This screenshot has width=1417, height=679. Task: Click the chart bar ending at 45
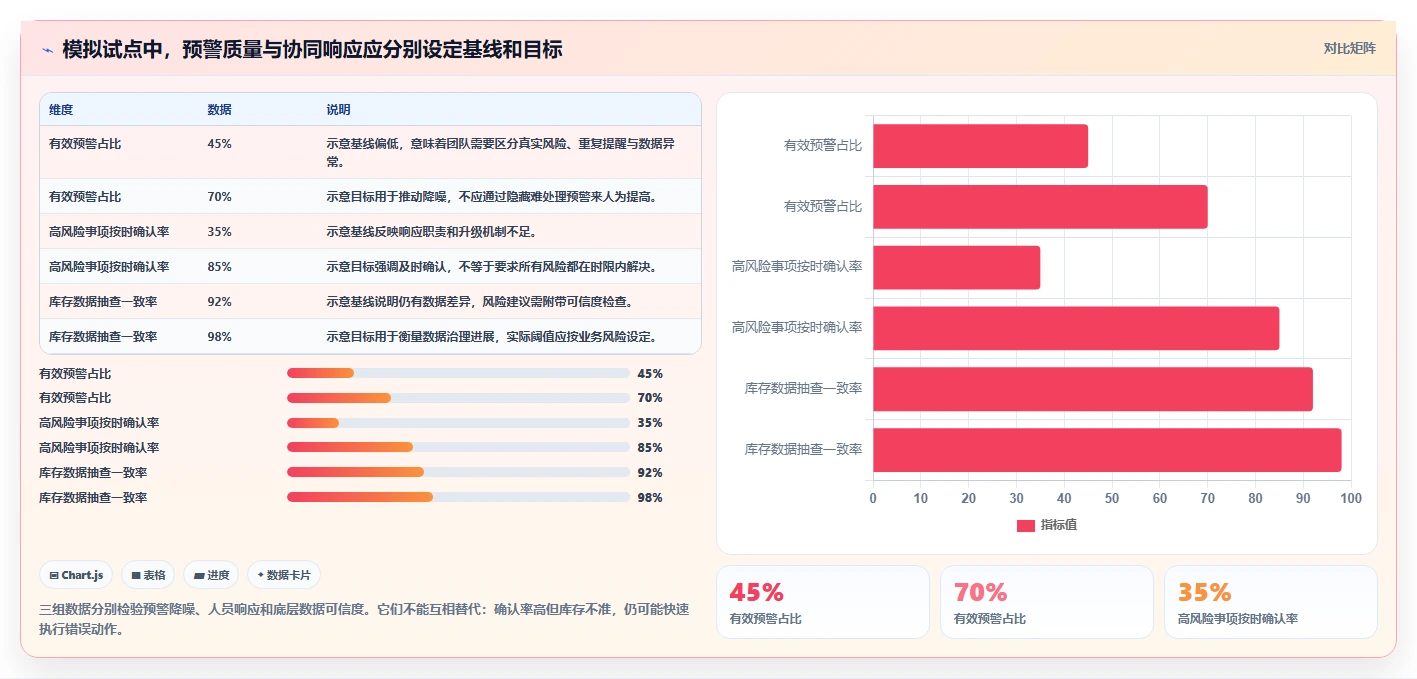click(x=980, y=146)
